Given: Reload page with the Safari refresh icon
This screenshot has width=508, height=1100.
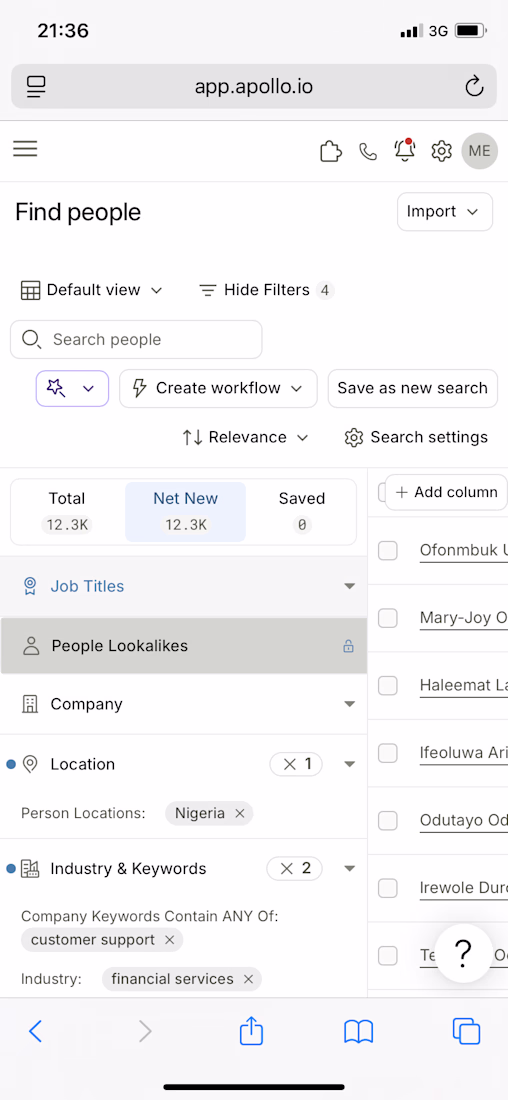Looking at the screenshot, I should point(474,87).
